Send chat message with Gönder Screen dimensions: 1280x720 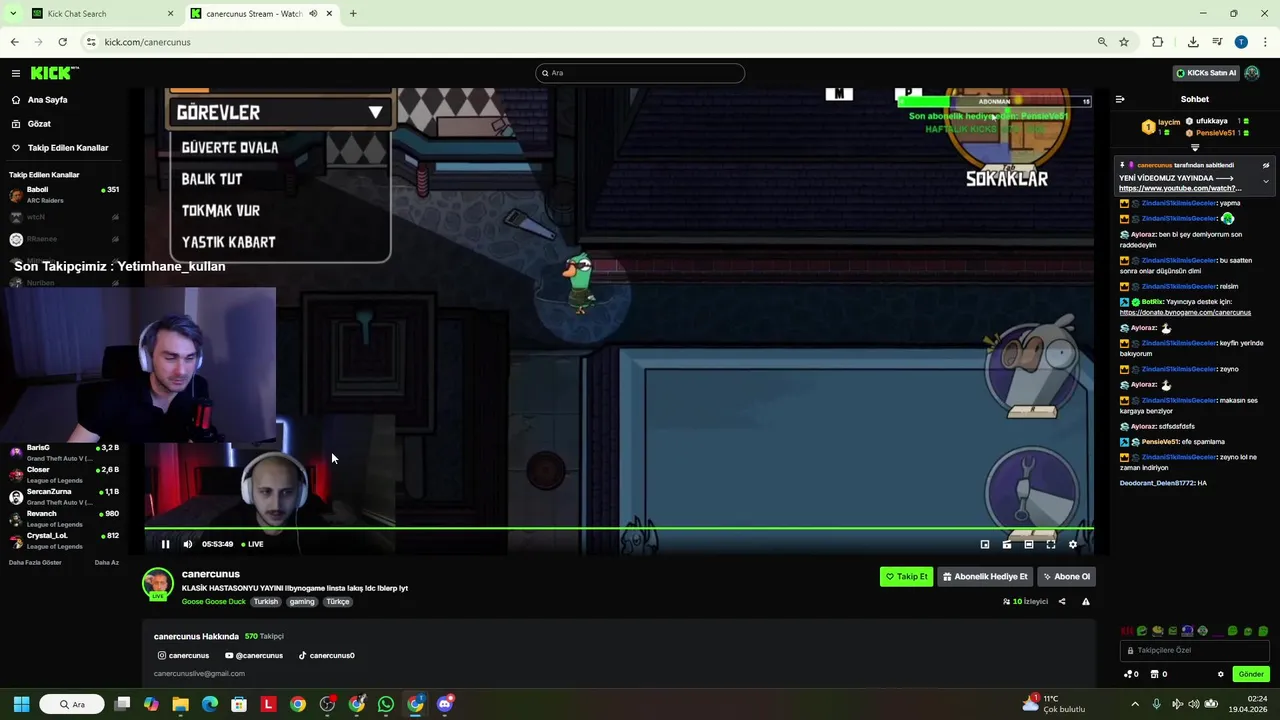pos(1251,674)
